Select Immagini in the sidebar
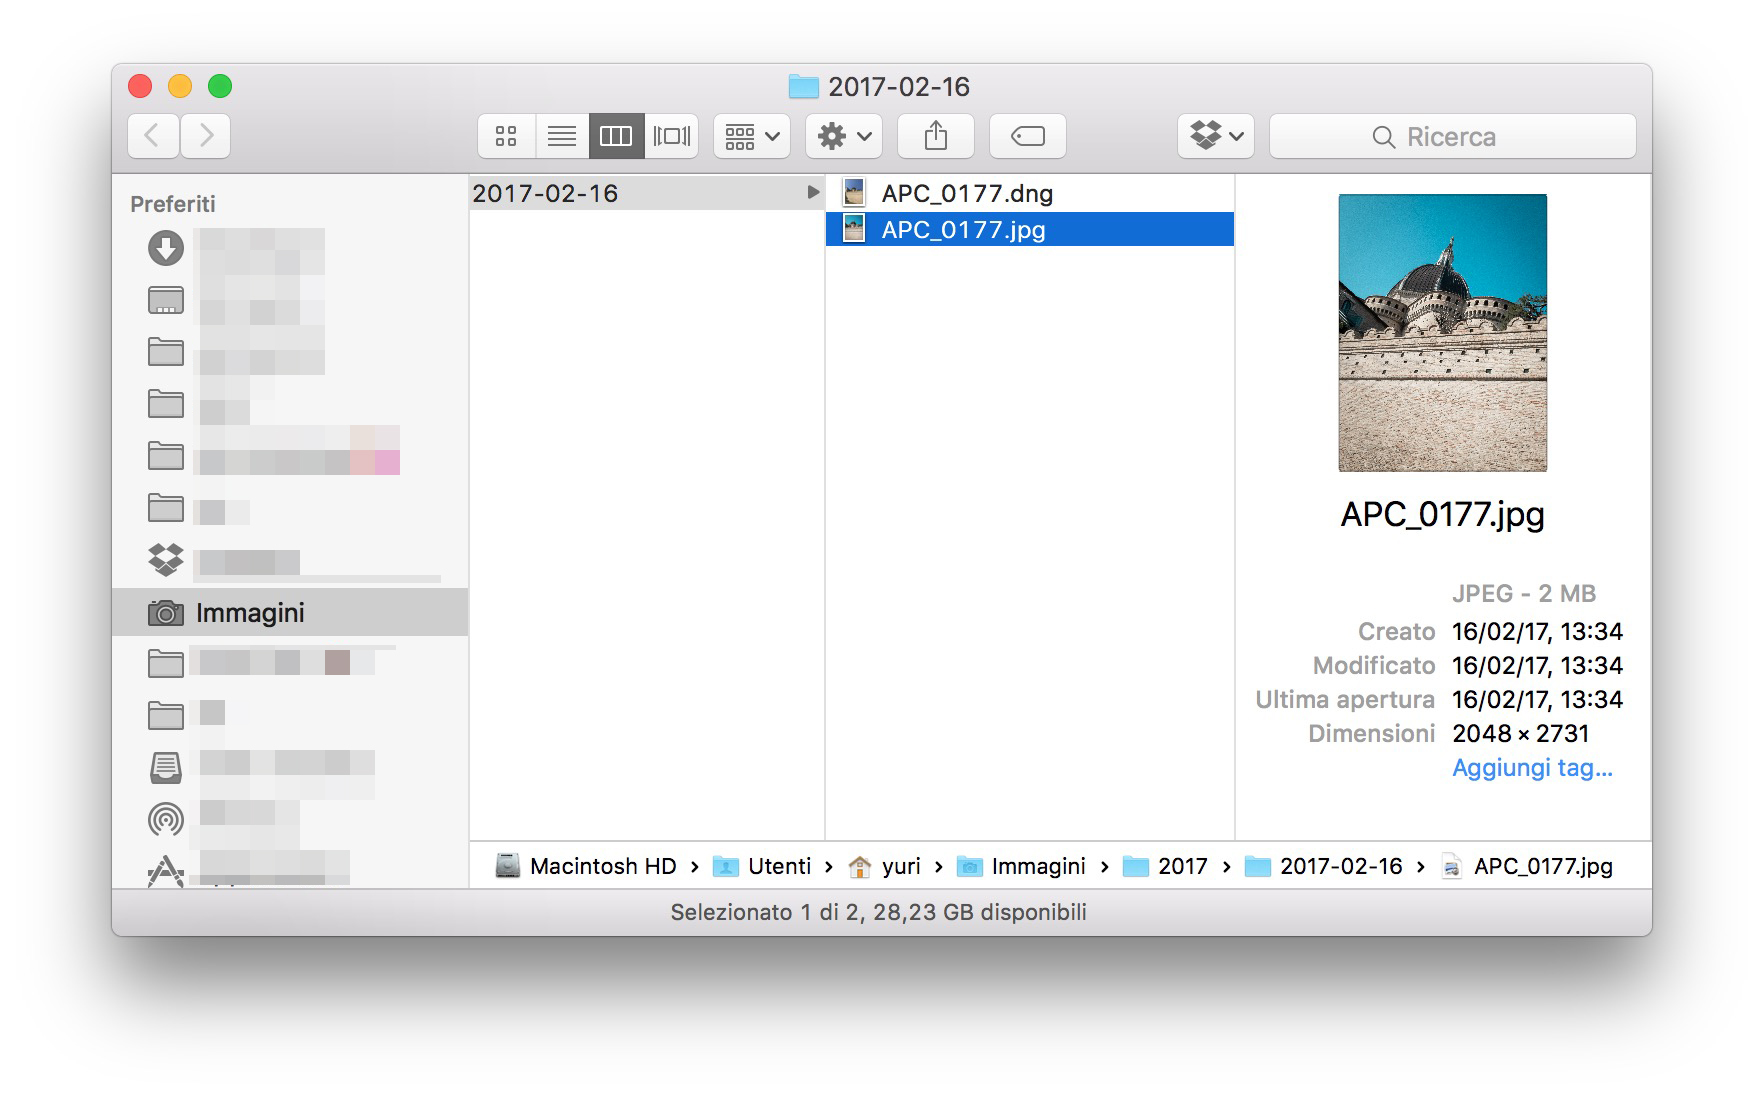1764x1096 pixels. [290, 613]
